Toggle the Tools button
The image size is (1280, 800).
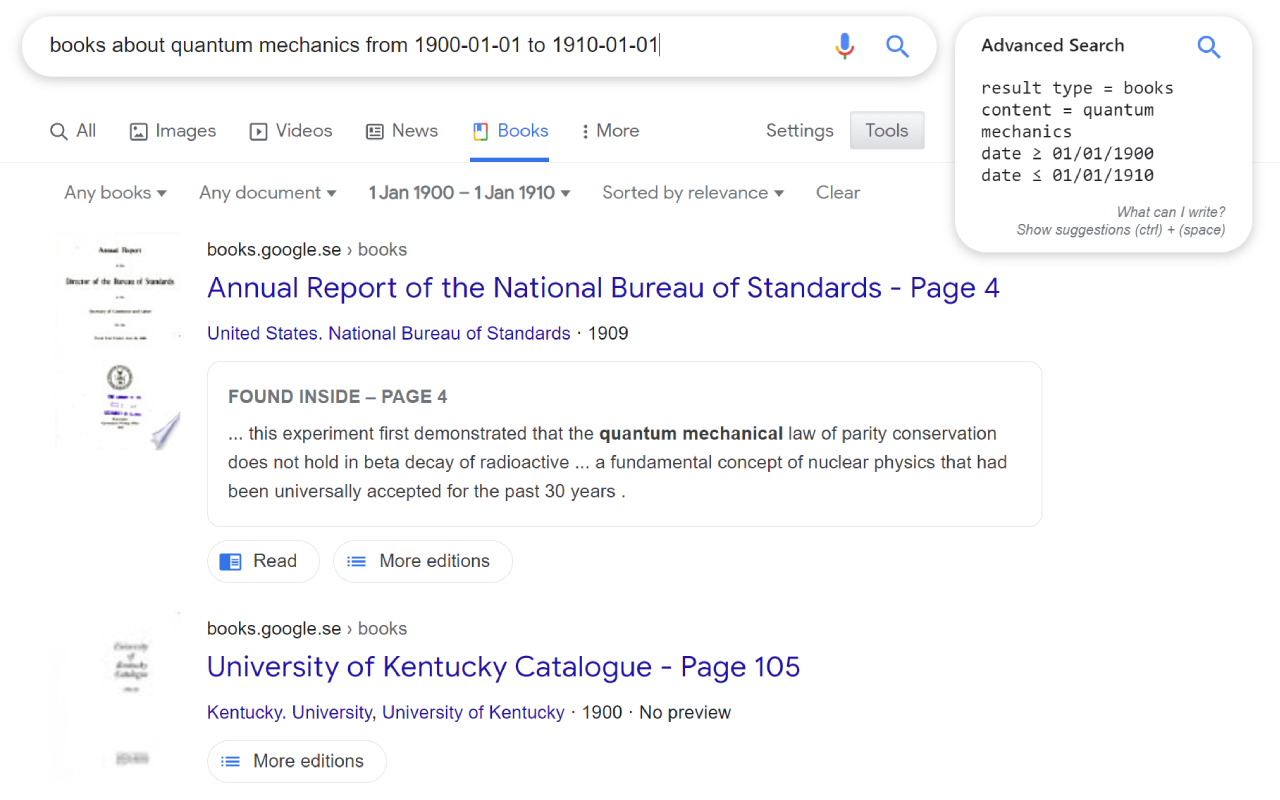pos(887,131)
